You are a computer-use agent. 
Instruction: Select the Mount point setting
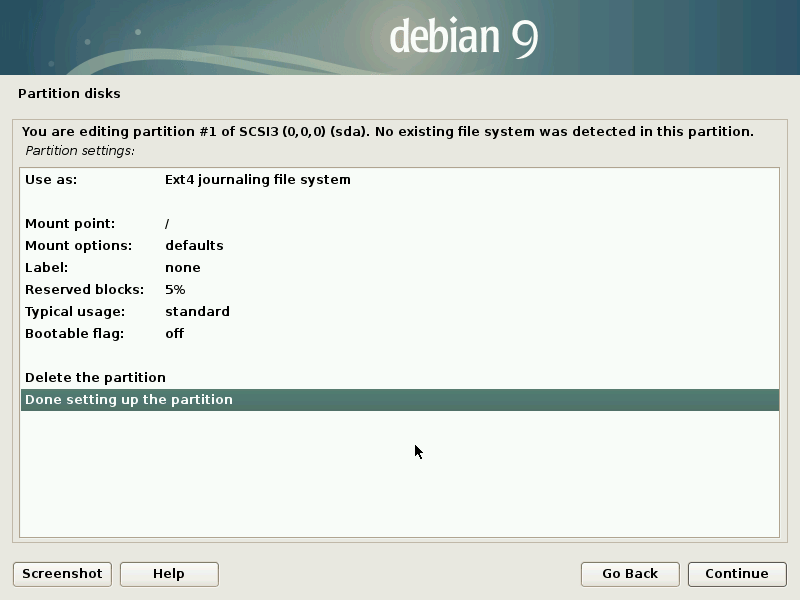point(70,224)
